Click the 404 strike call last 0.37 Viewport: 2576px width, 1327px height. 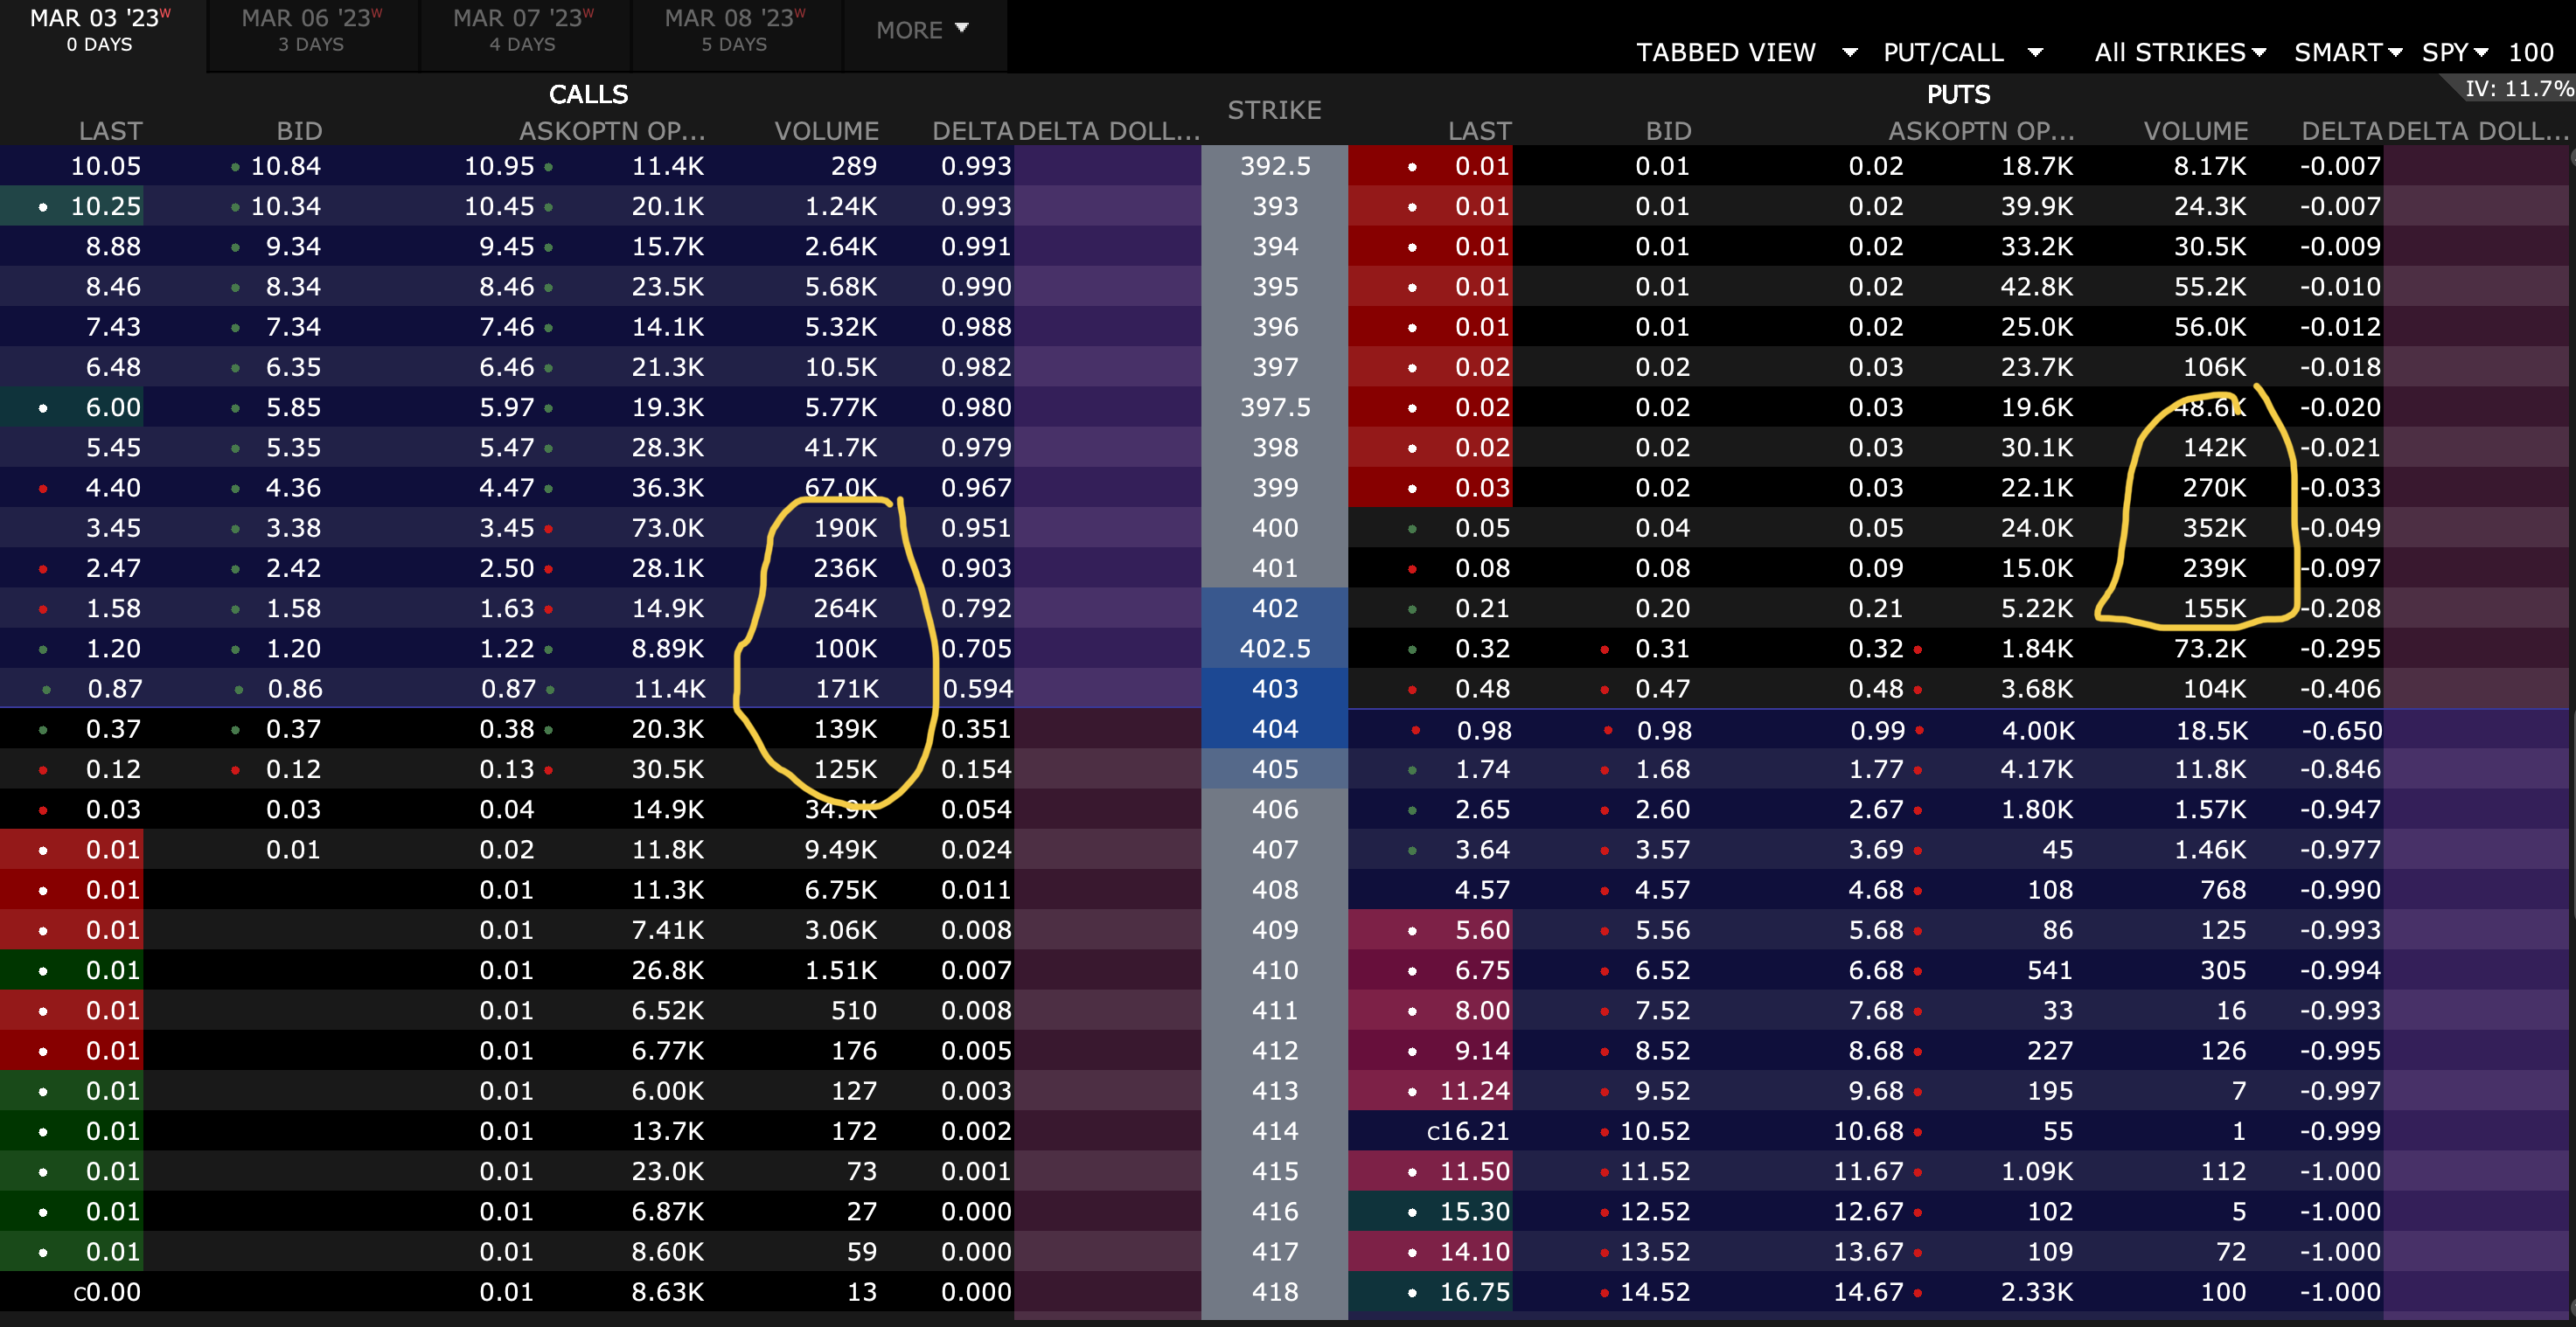(113, 729)
